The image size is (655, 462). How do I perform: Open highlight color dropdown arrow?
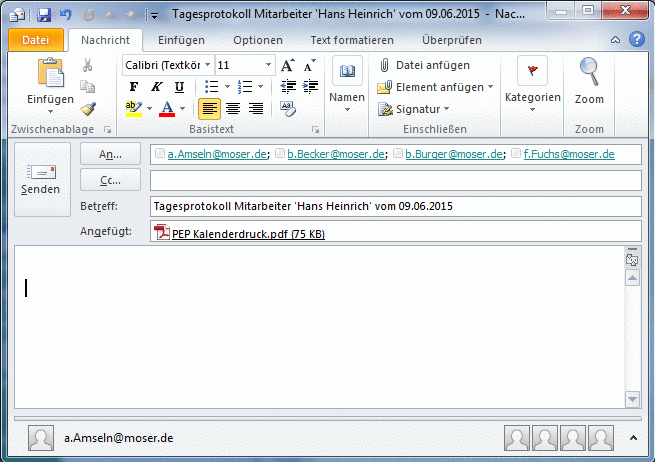(149, 109)
